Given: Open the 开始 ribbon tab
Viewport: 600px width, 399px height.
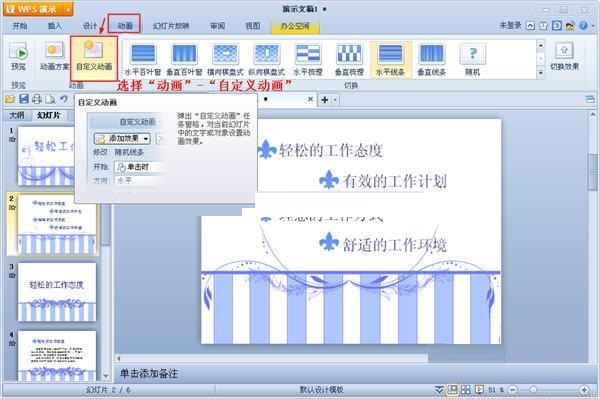Looking at the screenshot, I should (20, 26).
